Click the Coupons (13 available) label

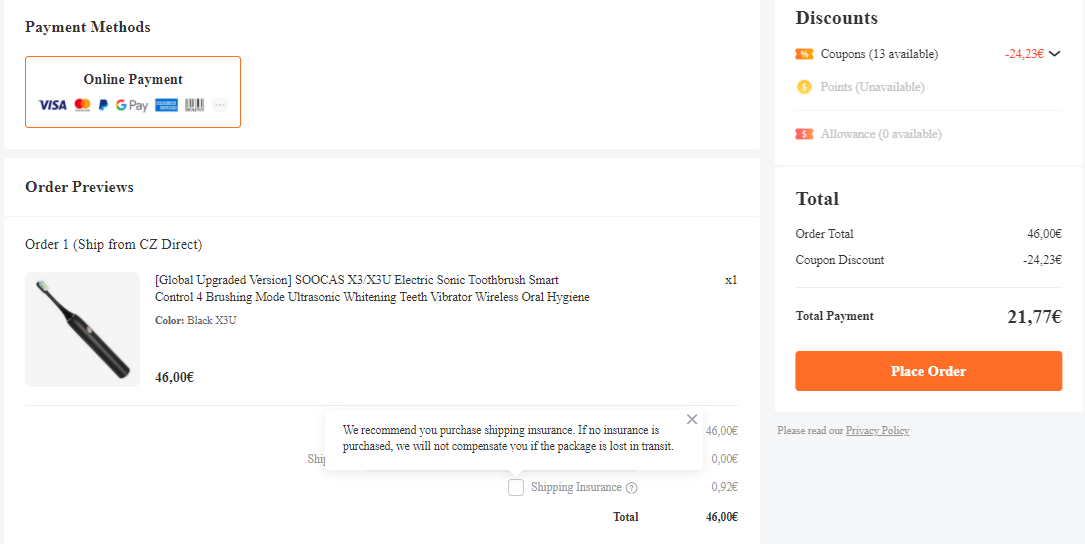click(x=879, y=54)
